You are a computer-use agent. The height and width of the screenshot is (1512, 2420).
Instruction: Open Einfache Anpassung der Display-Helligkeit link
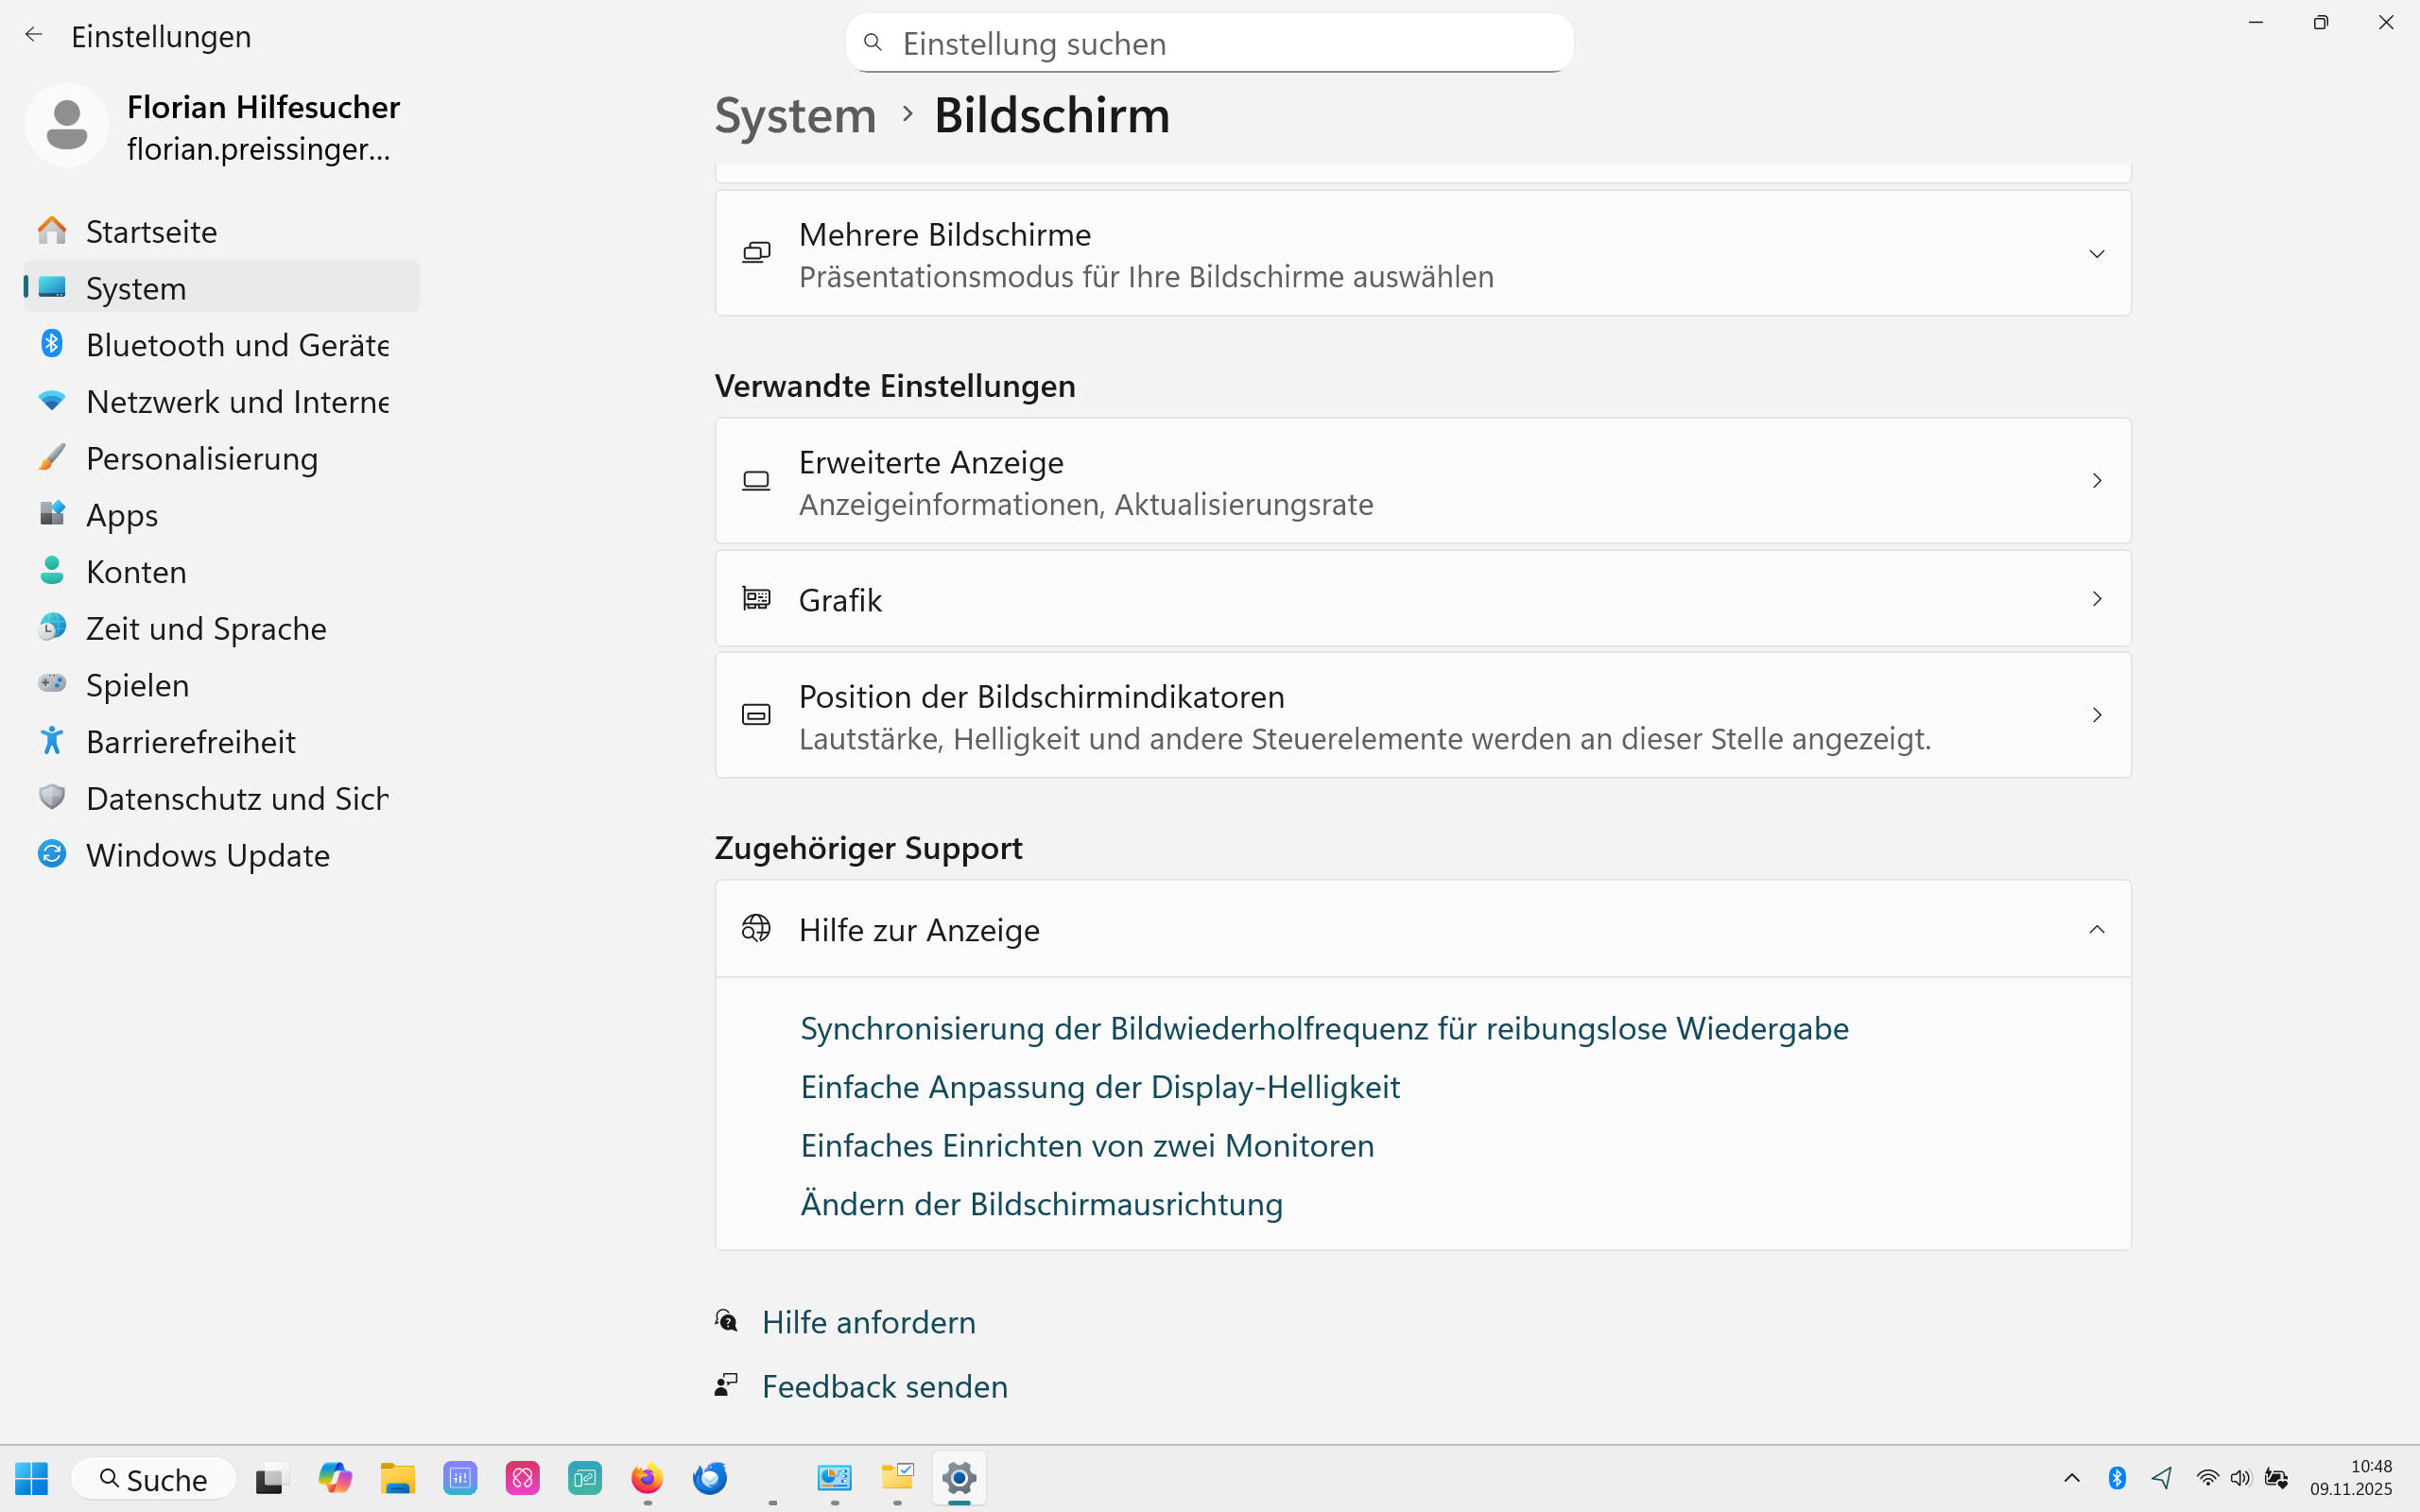[x=1100, y=1087]
